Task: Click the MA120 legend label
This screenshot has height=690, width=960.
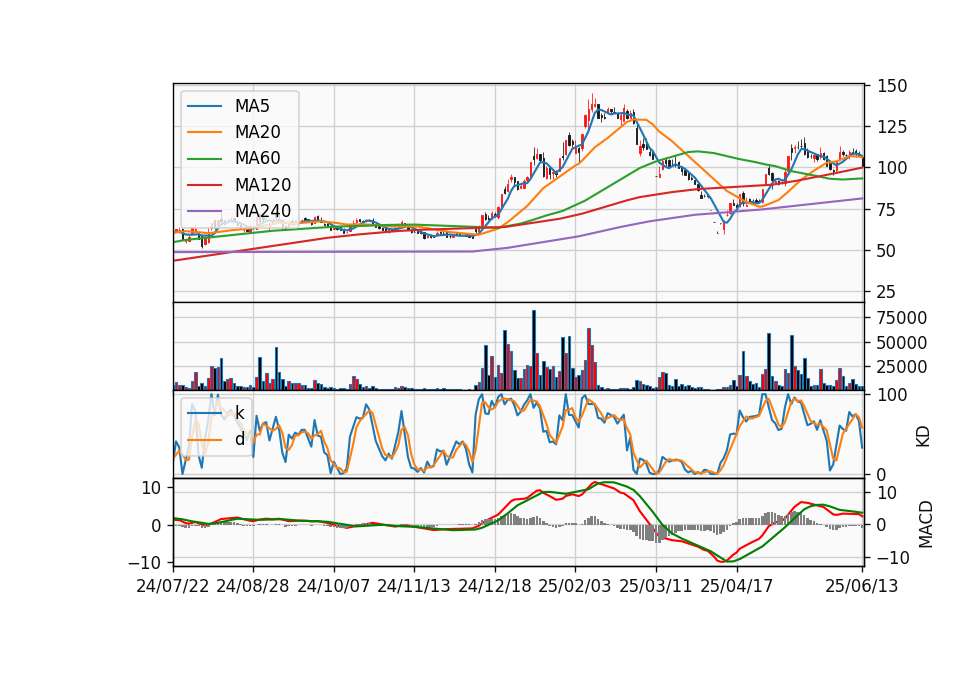Action: tap(263, 185)
